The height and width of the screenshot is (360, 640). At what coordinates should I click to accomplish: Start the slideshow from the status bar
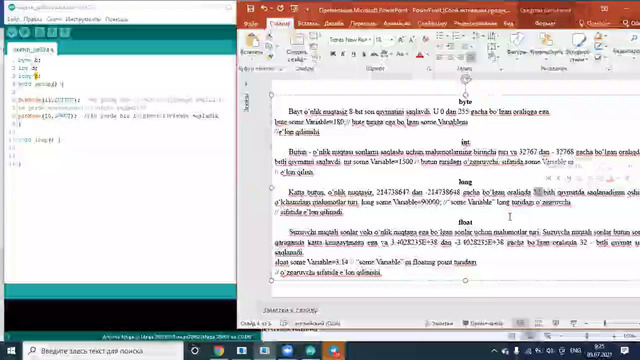coord(573,323)
